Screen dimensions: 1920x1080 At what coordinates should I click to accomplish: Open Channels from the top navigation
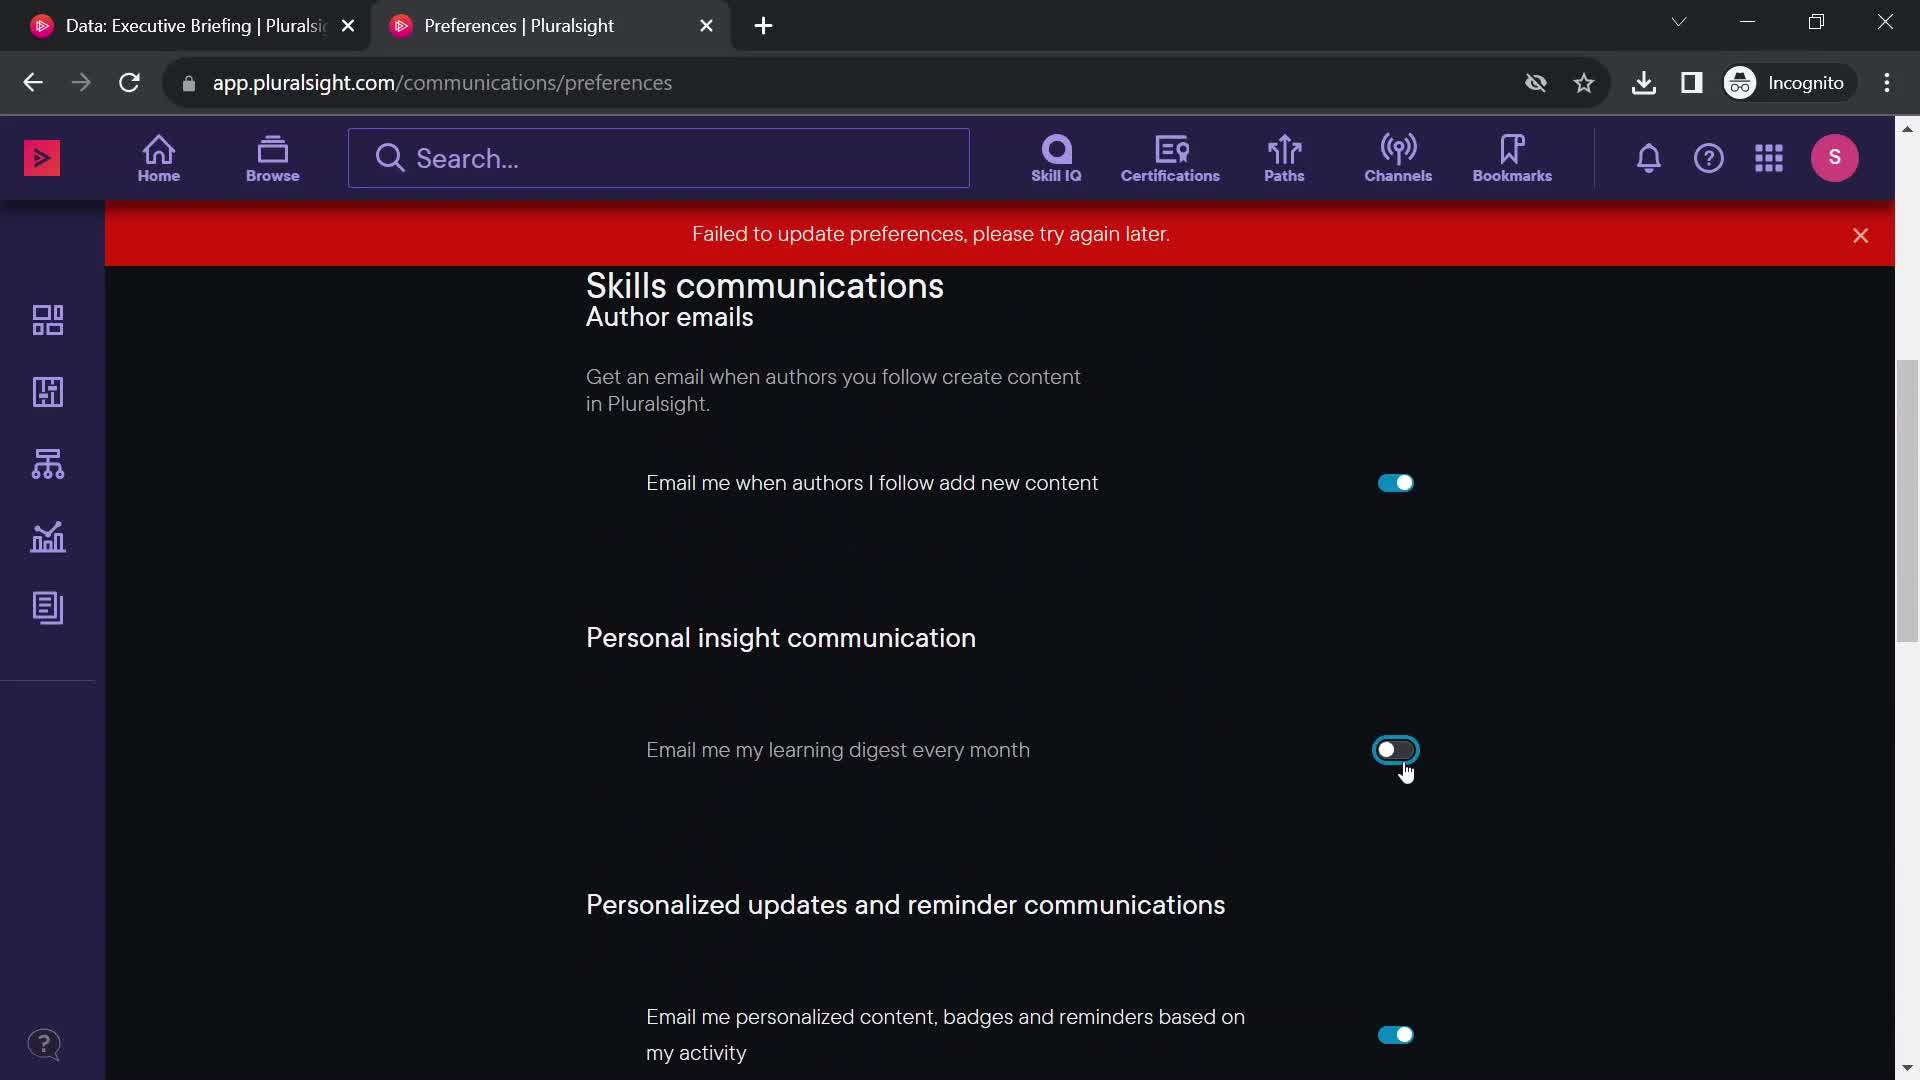point(1398,158)
